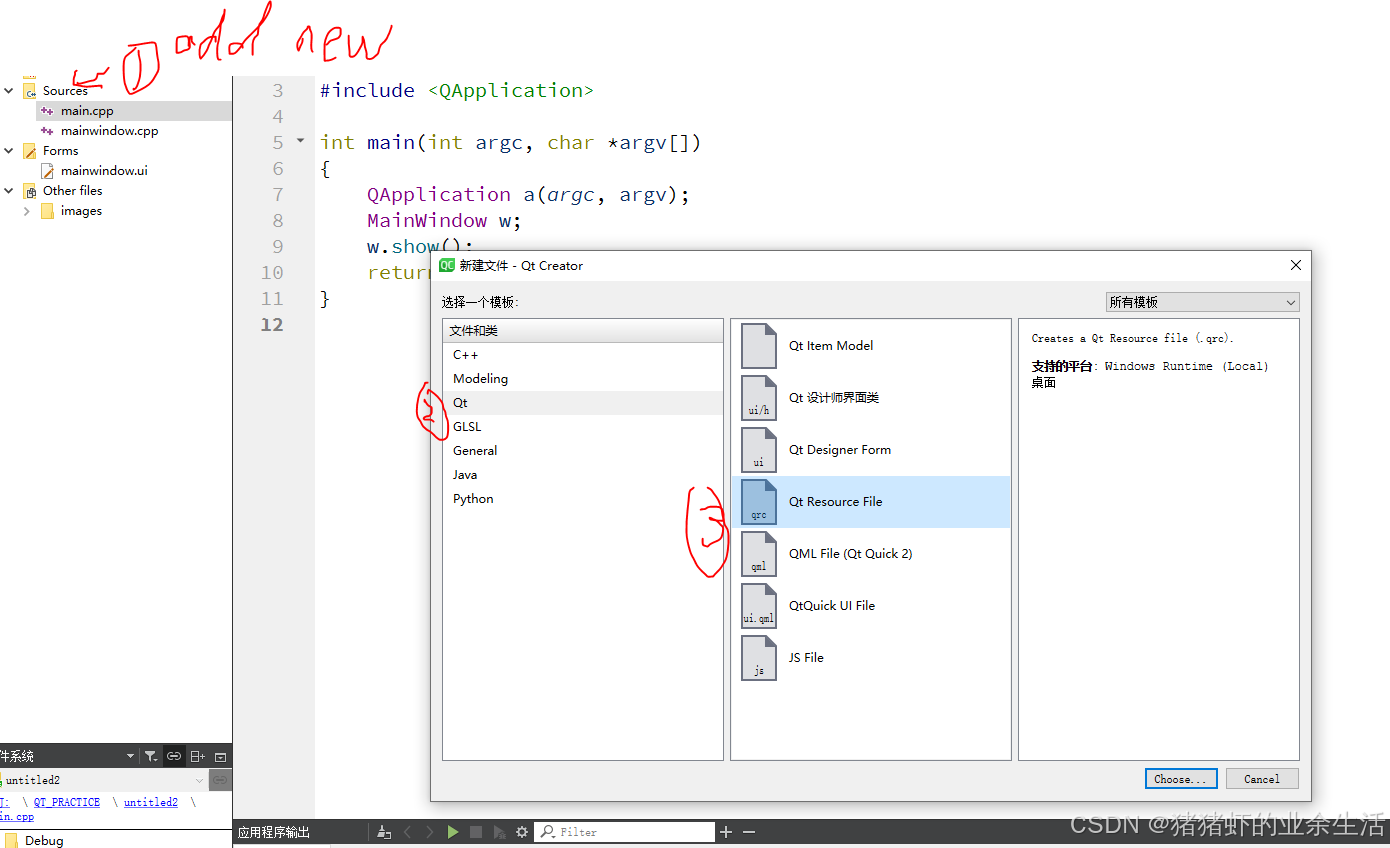The image size is (1390, 848).
Task: Click the 应用程序输出 pane title
Action: click(274, 832)
